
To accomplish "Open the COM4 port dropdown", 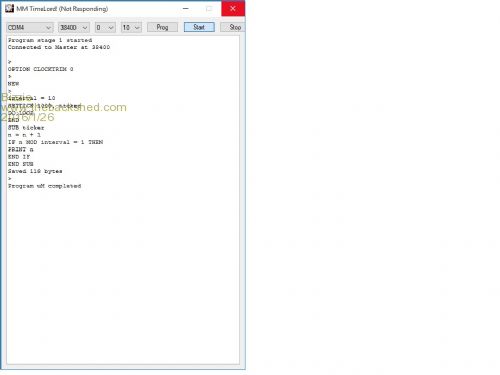I will 30,27.
